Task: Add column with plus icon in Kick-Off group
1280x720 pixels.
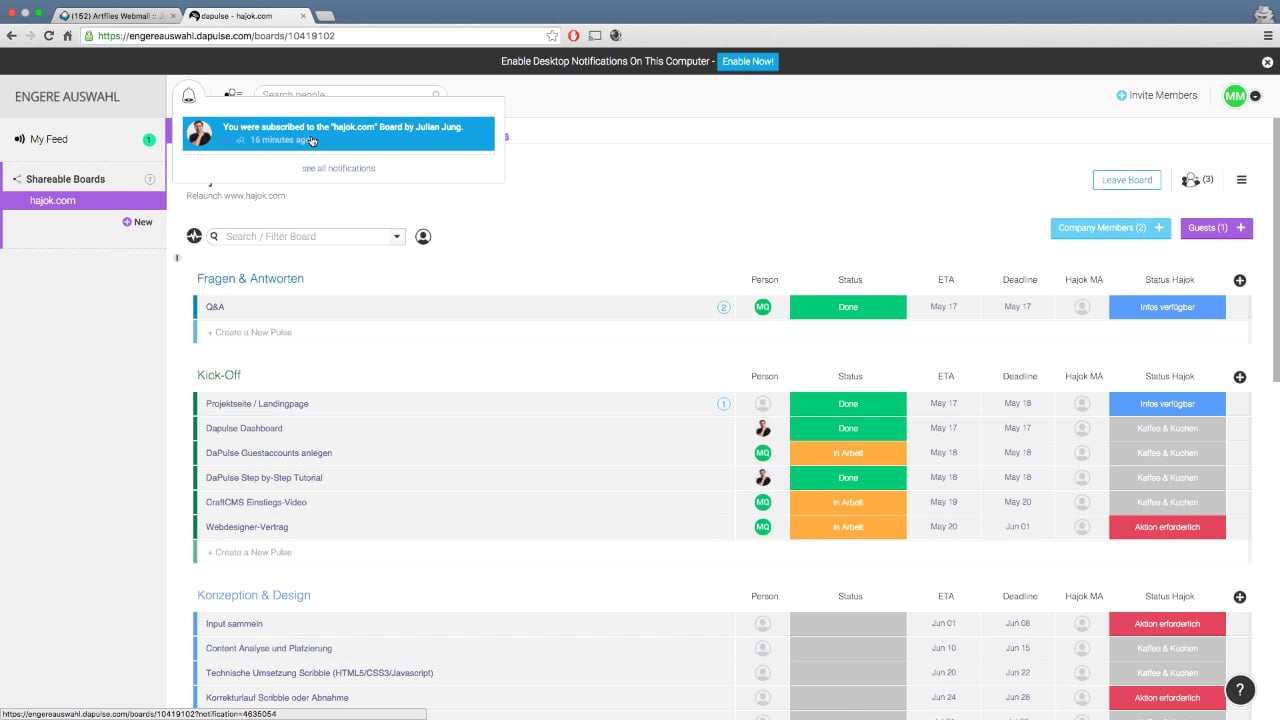Action: [1240, 377]
